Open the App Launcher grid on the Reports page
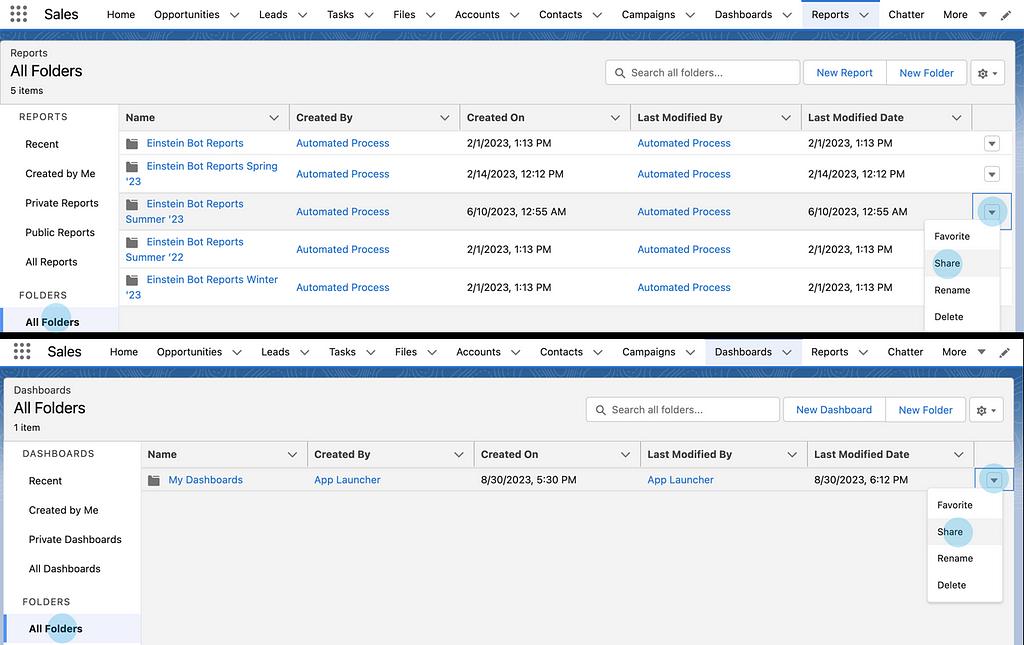Viewport: 1024px width, 645px height. coord(20,15)
